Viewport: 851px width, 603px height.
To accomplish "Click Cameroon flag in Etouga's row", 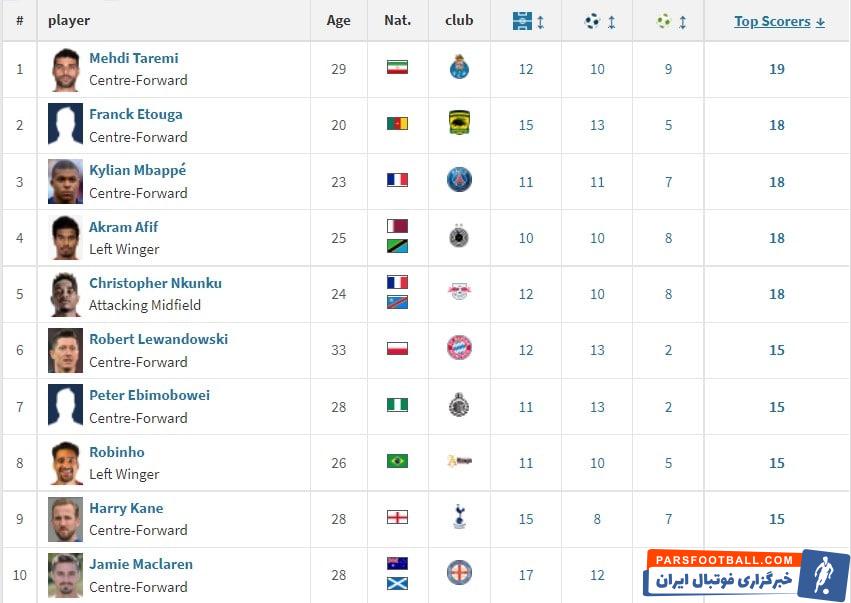I will click(x=397, y=124).
